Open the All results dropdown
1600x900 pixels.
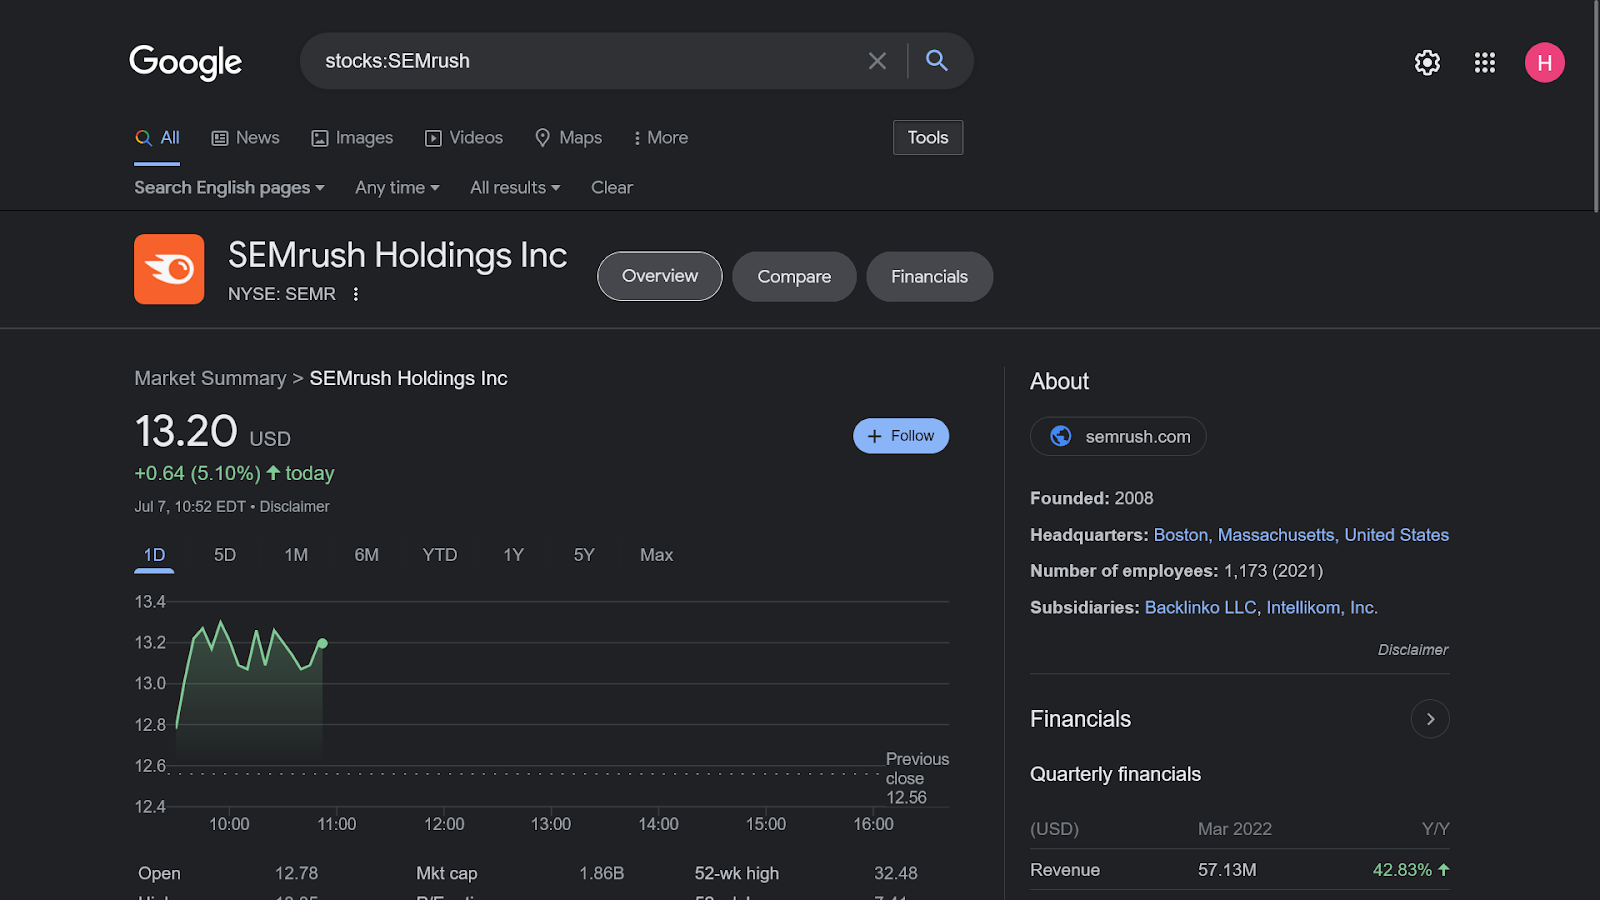(x=515, y=188)
